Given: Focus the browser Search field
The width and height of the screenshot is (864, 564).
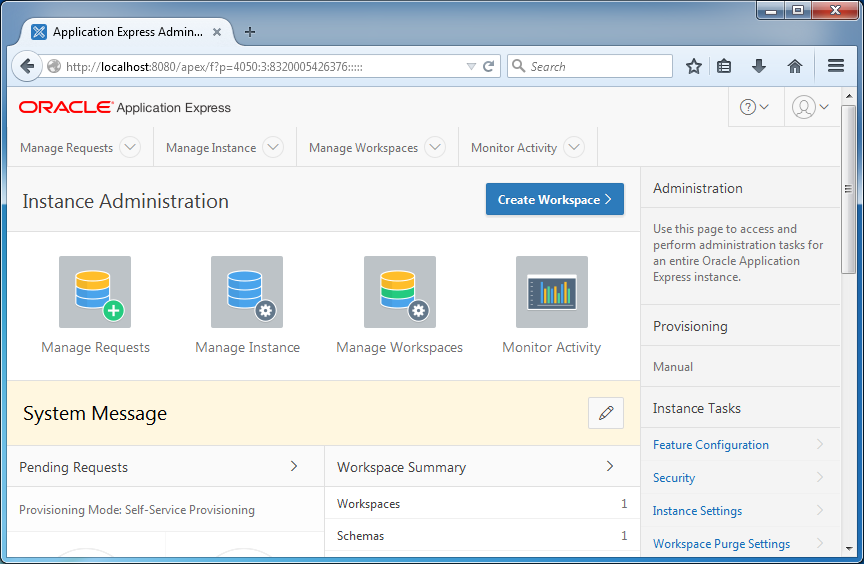Looking at the screenshot, I should (590, 66).
